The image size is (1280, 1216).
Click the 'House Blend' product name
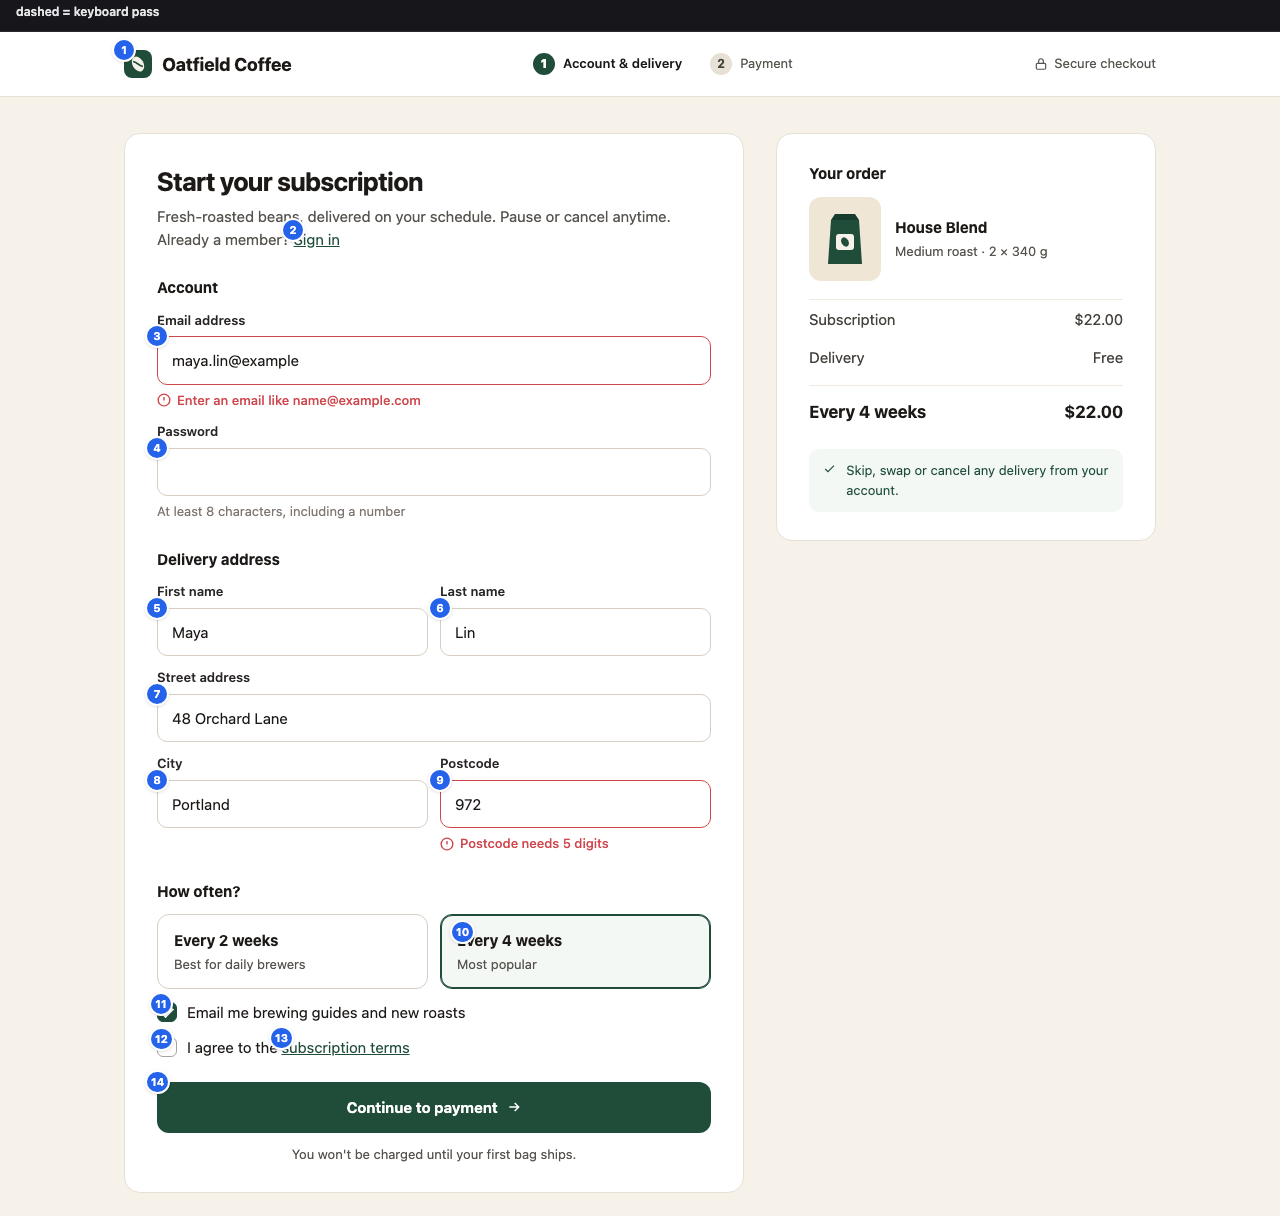click(x=941, y=228)
